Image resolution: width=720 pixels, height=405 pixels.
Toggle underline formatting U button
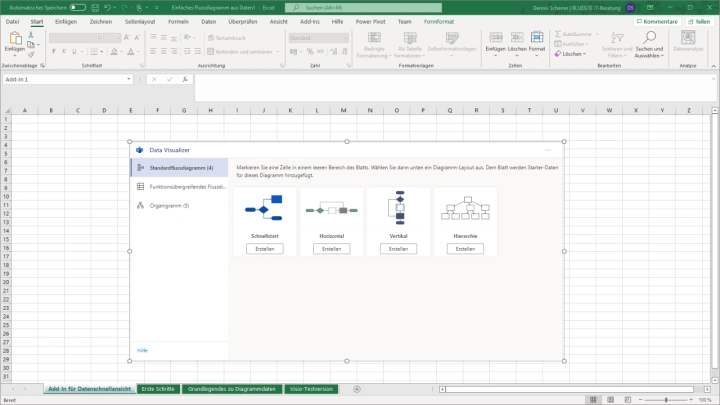74,51
